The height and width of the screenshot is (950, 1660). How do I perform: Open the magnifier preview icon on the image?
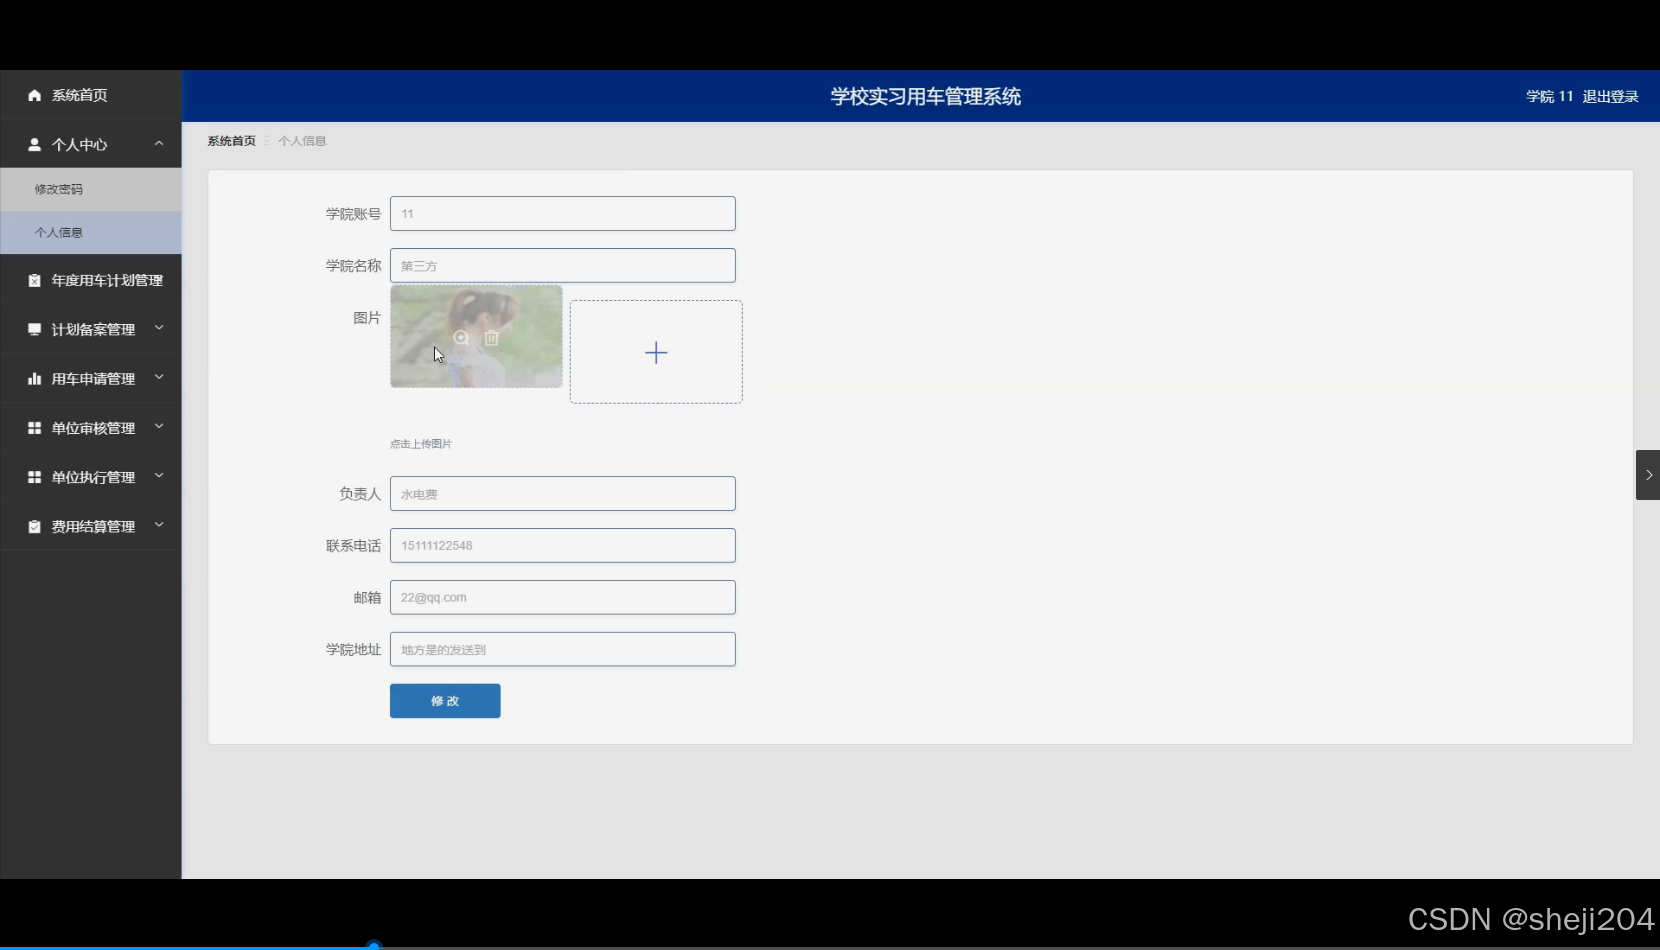pos(460,339)
